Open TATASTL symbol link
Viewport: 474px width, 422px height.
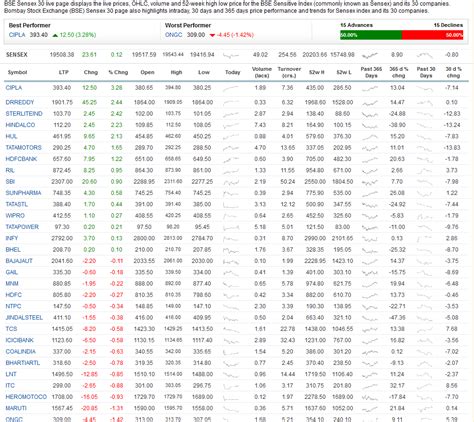click(17, 204)
